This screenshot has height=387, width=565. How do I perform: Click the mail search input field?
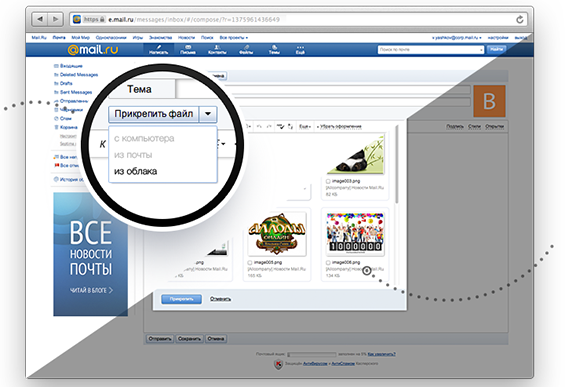tap(431, 50)
